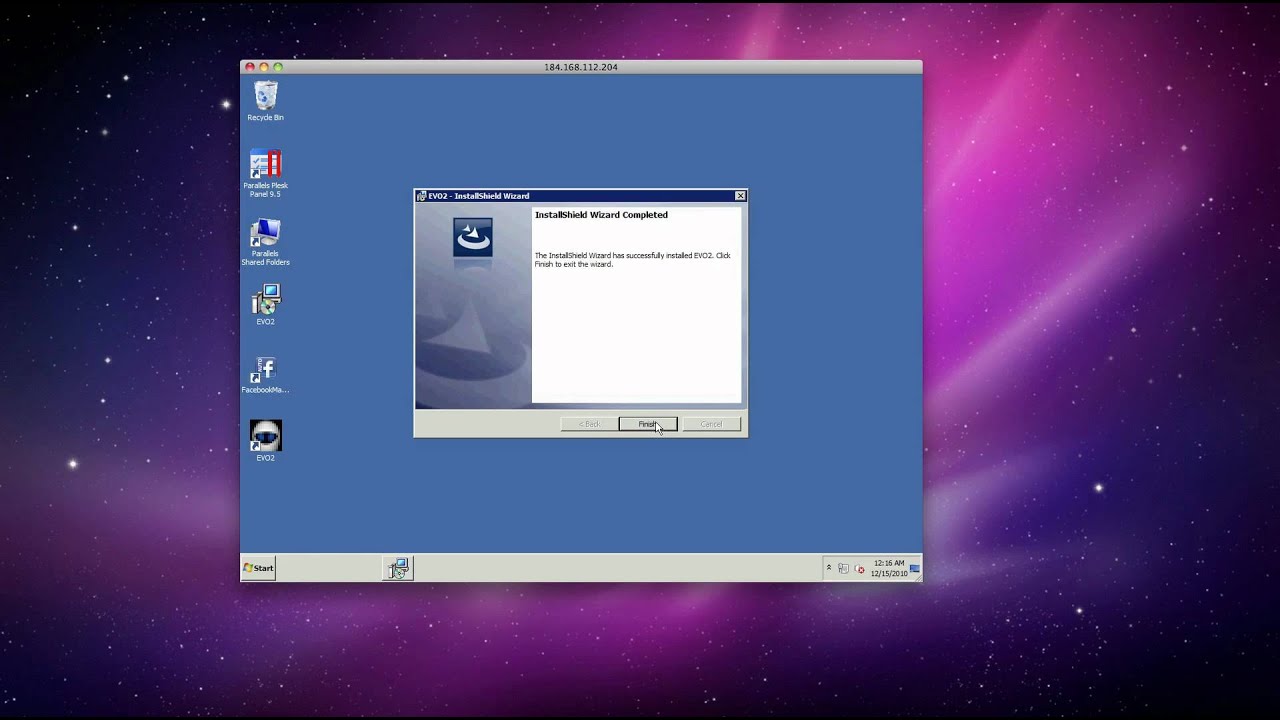1280x720 pixels.
Task: Select the EVO2 helmet application icon
Action: click(265, 440)
